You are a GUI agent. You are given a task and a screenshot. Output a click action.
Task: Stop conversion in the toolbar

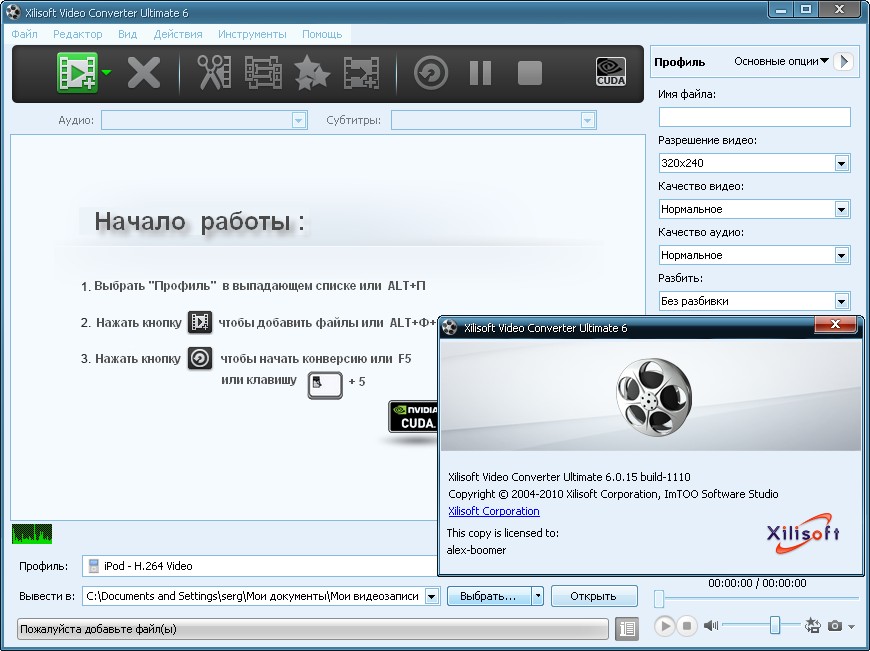tap(530, 73)
